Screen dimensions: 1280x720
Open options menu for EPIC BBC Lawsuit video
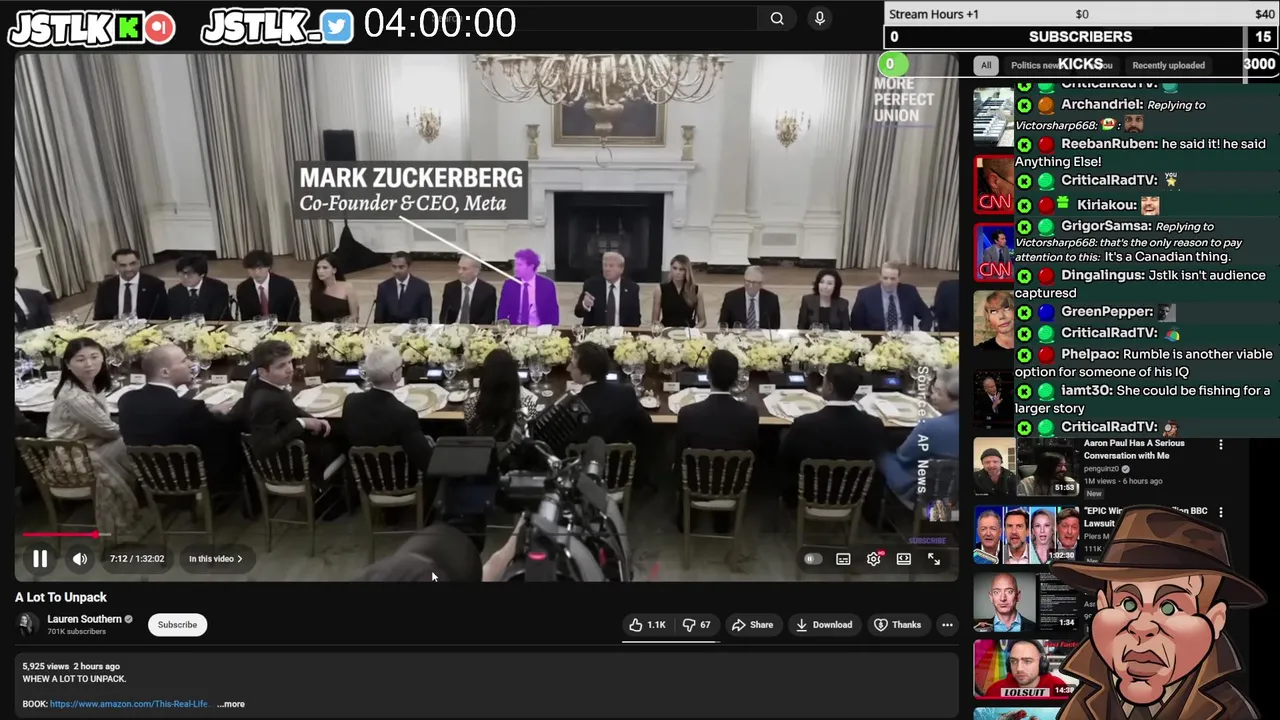click(x=1221, y=512)
